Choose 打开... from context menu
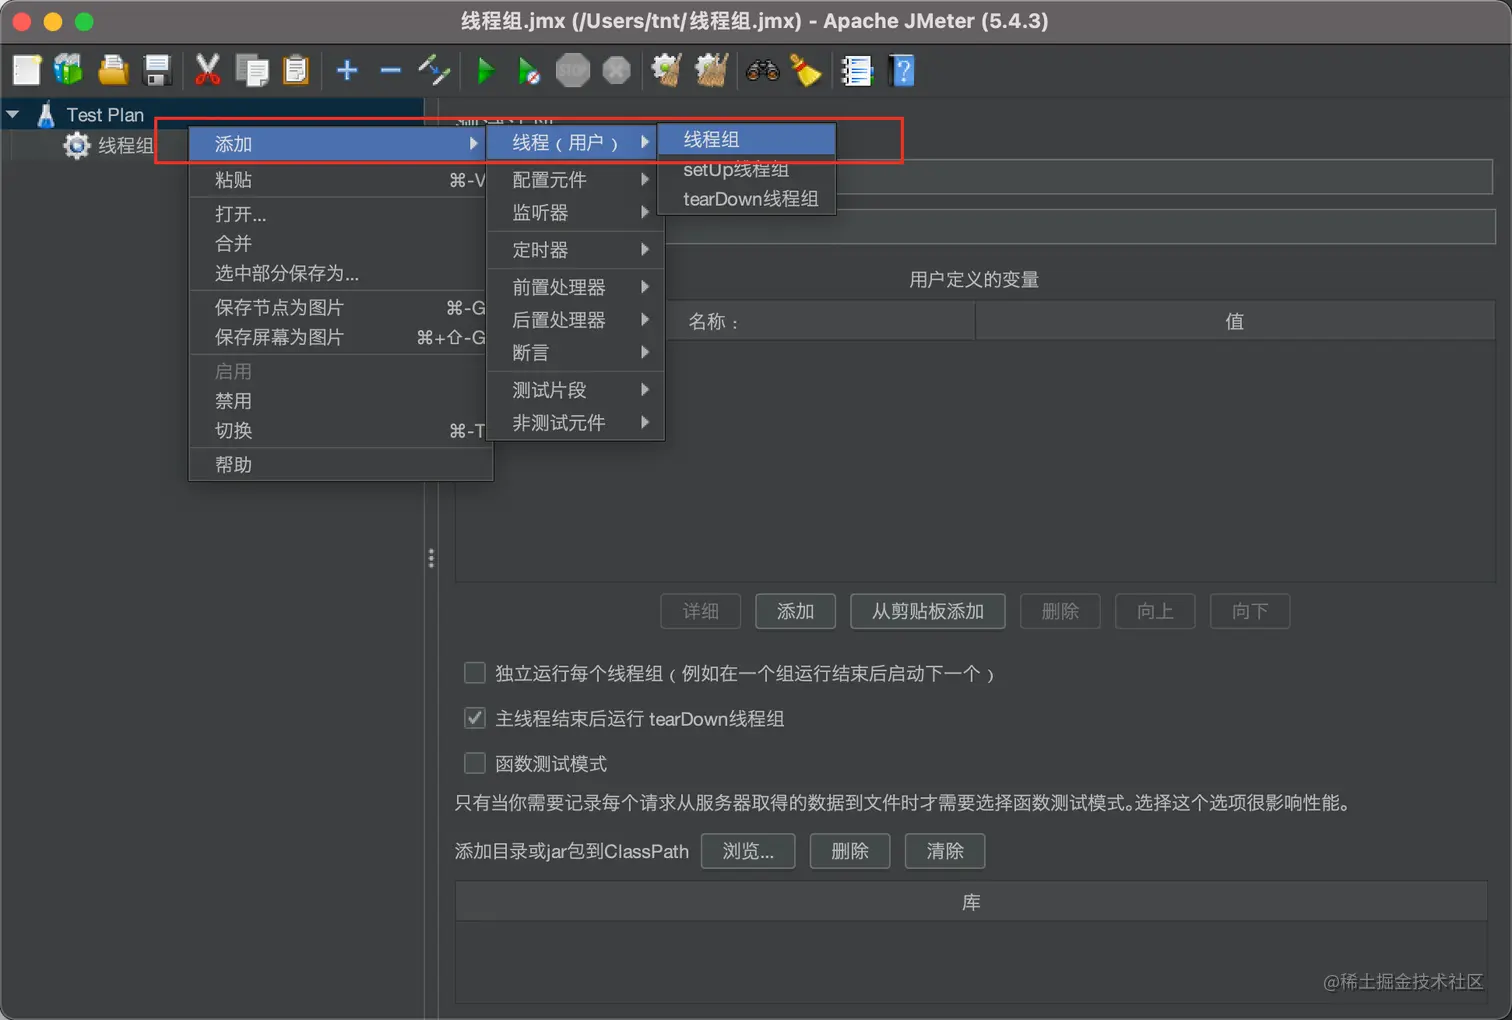 coord(337,214)
